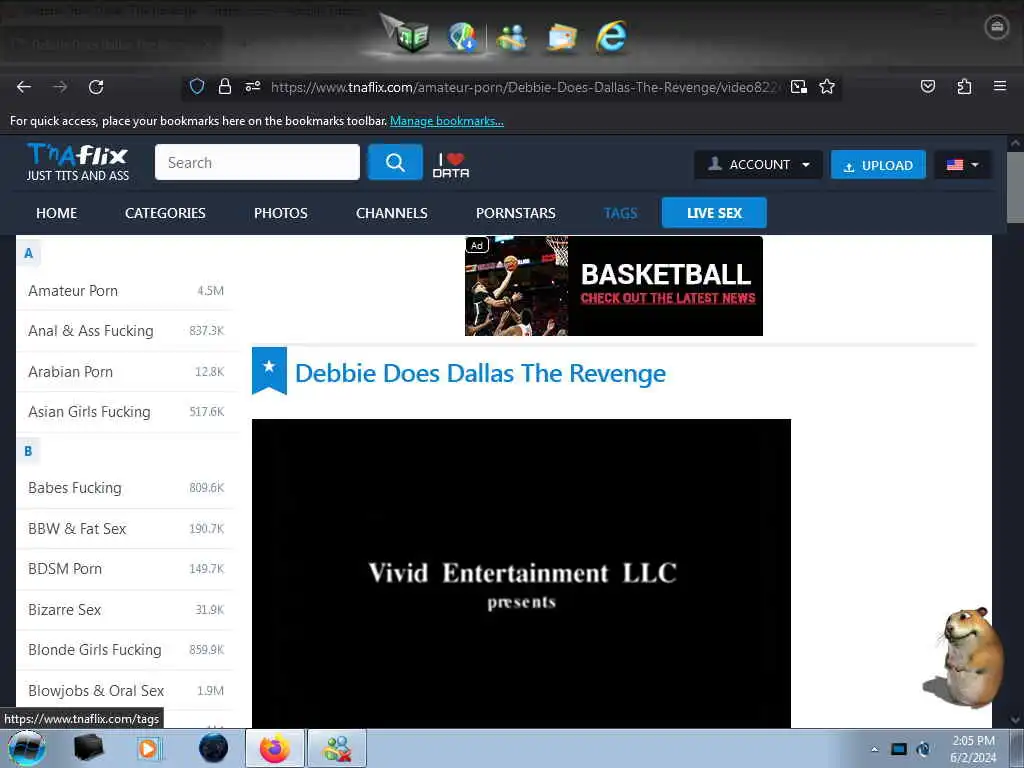
Task: Reload the page with the refresh icon
Action: [x=96, y=87]
